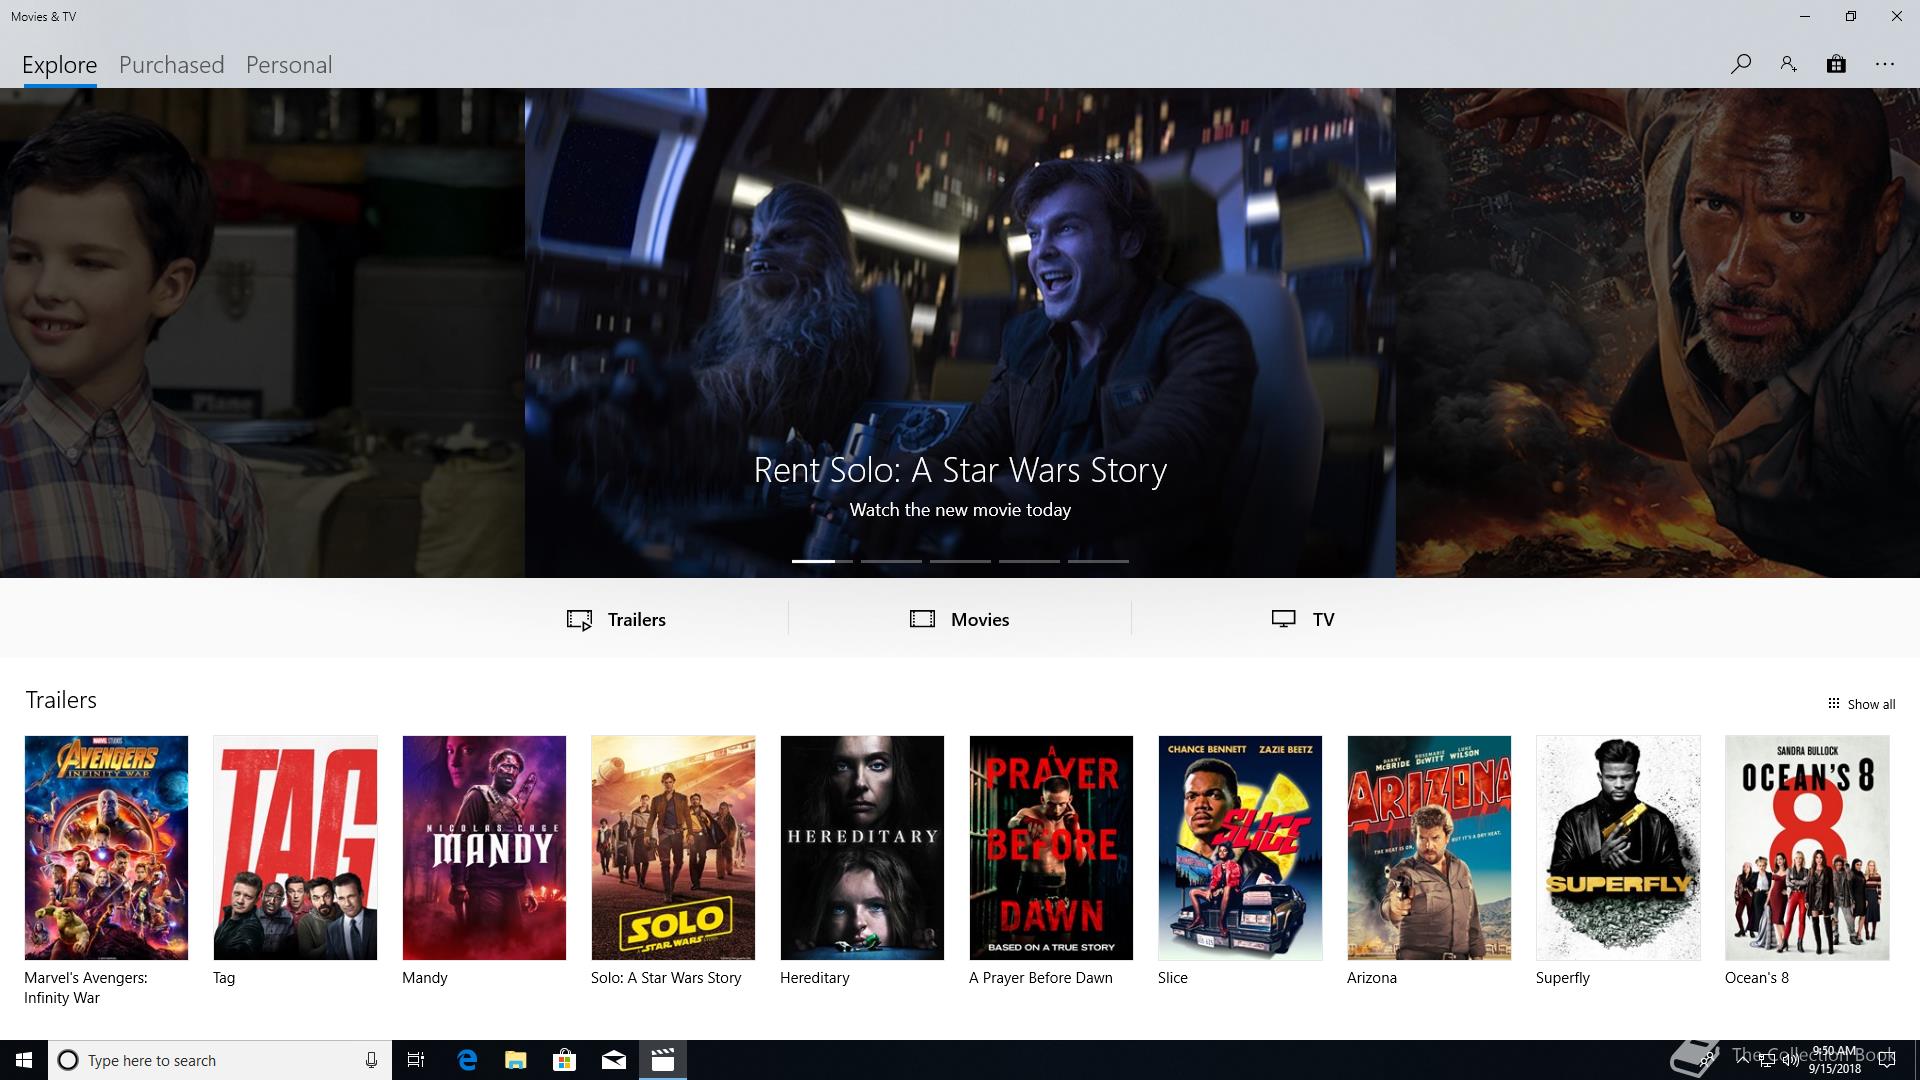1920x1080 pixels.
Task: Open the Superfly movie poster
Action: [1618, 848]
